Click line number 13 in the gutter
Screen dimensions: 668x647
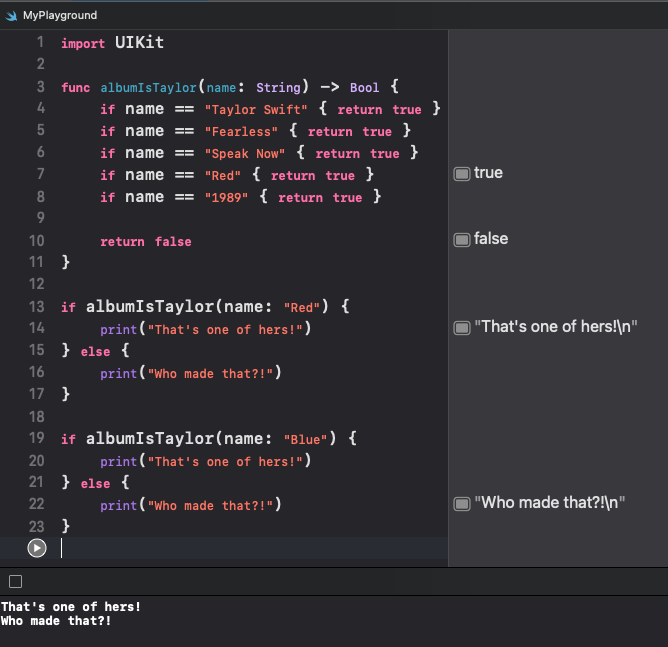click(37, 307)
